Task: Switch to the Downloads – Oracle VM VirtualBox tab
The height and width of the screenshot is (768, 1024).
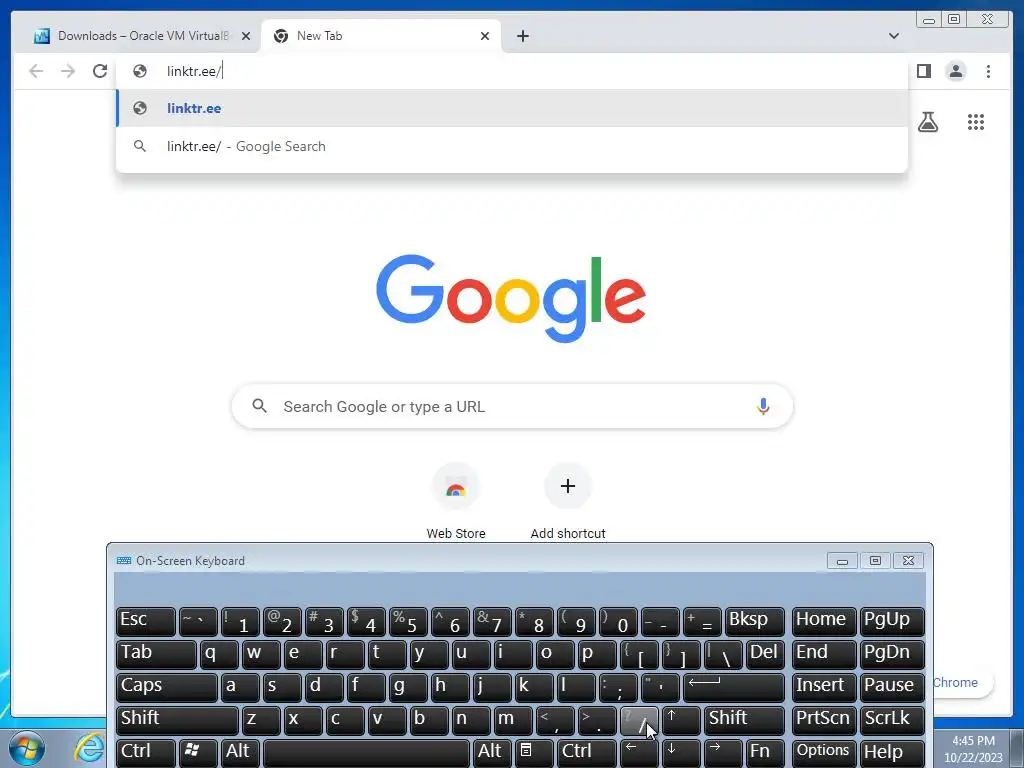Action: tap(142, 36)
